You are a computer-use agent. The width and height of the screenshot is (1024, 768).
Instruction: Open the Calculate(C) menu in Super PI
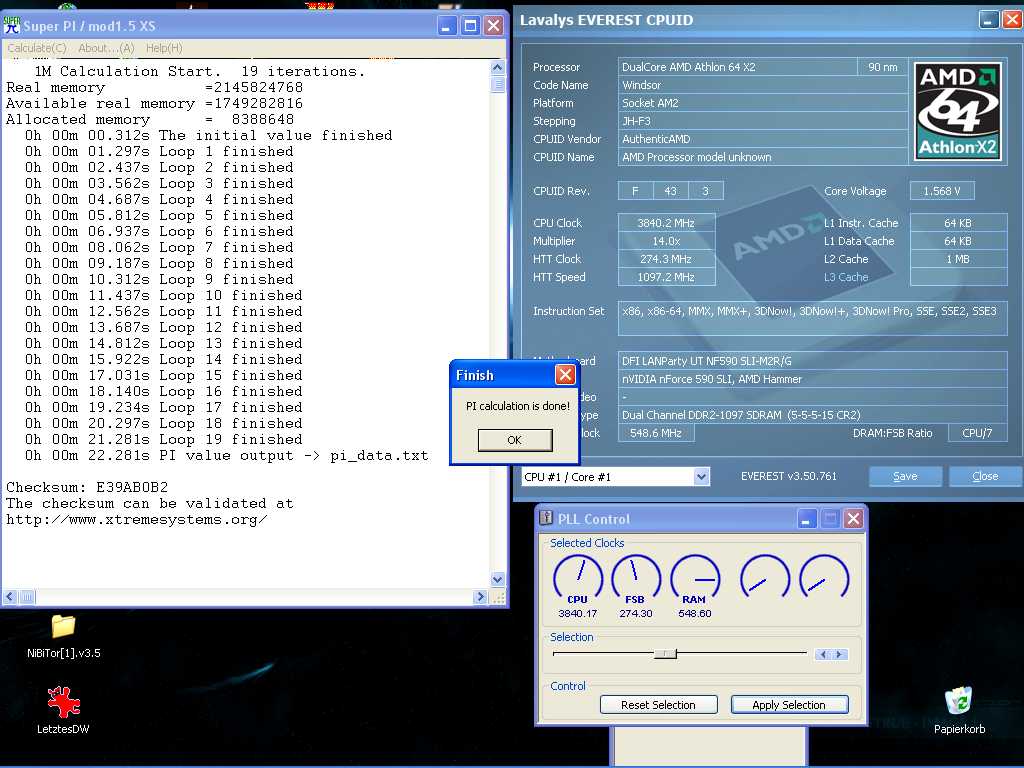coord(37,48)
